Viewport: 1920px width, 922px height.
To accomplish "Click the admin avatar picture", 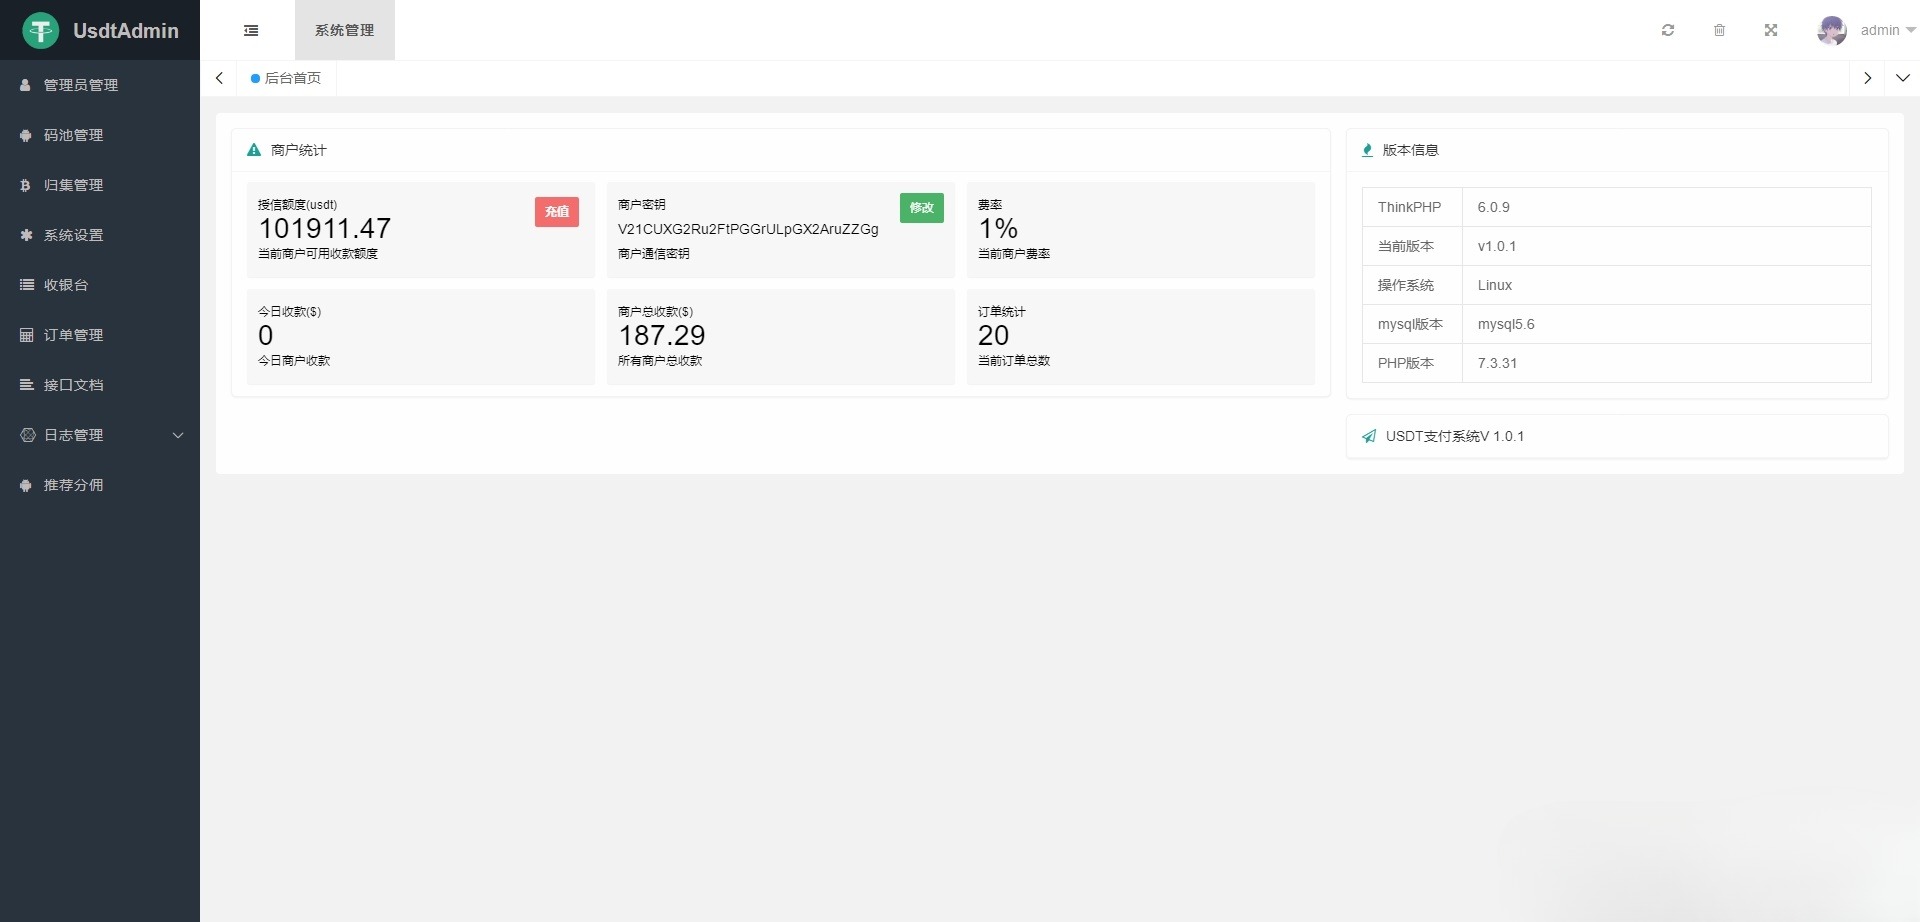I will click(x=1832, y=30).
